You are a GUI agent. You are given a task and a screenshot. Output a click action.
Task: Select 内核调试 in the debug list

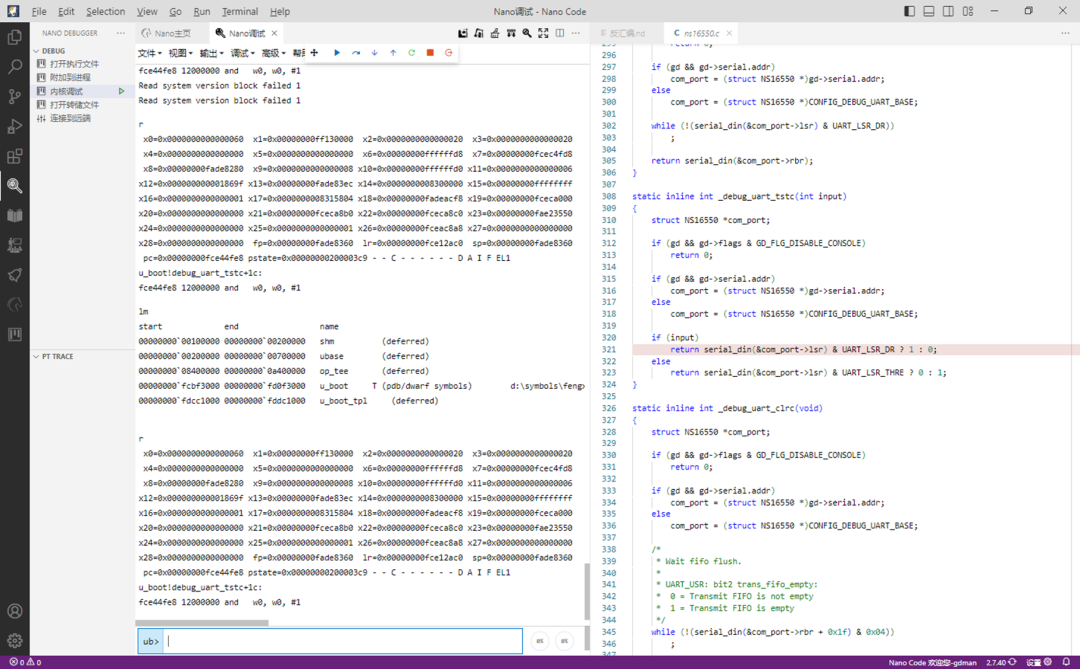(69, 91)
